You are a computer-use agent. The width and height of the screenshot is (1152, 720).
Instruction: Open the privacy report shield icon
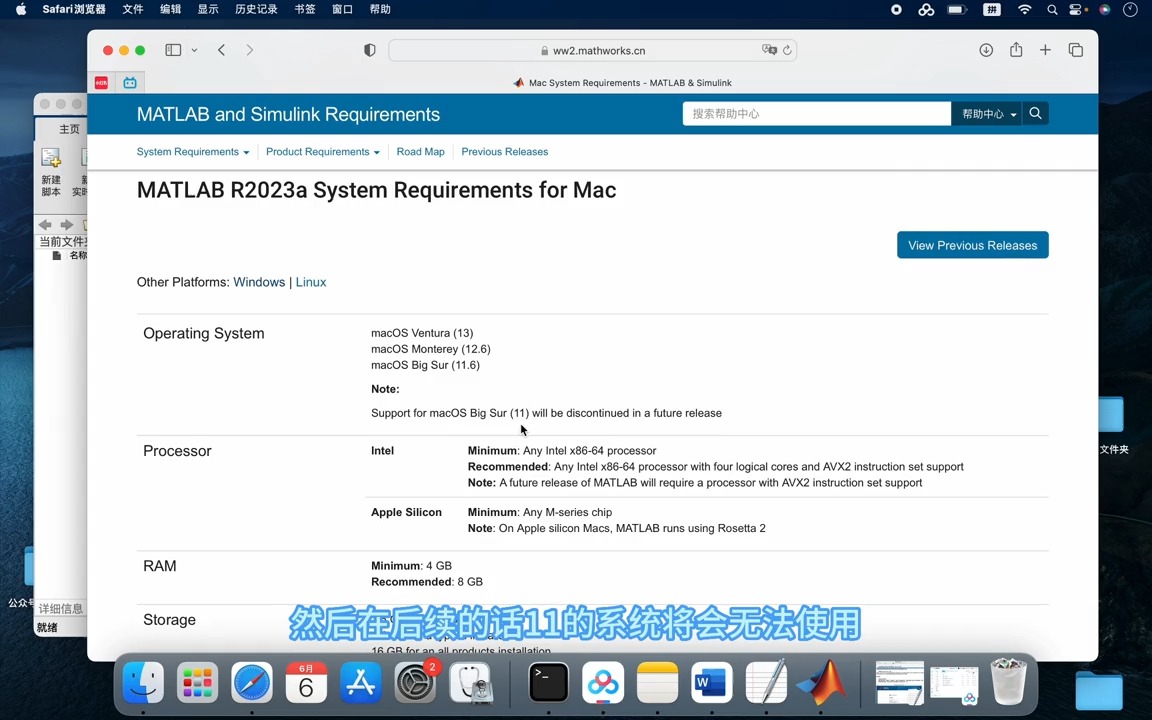click(x=370, y=50)
